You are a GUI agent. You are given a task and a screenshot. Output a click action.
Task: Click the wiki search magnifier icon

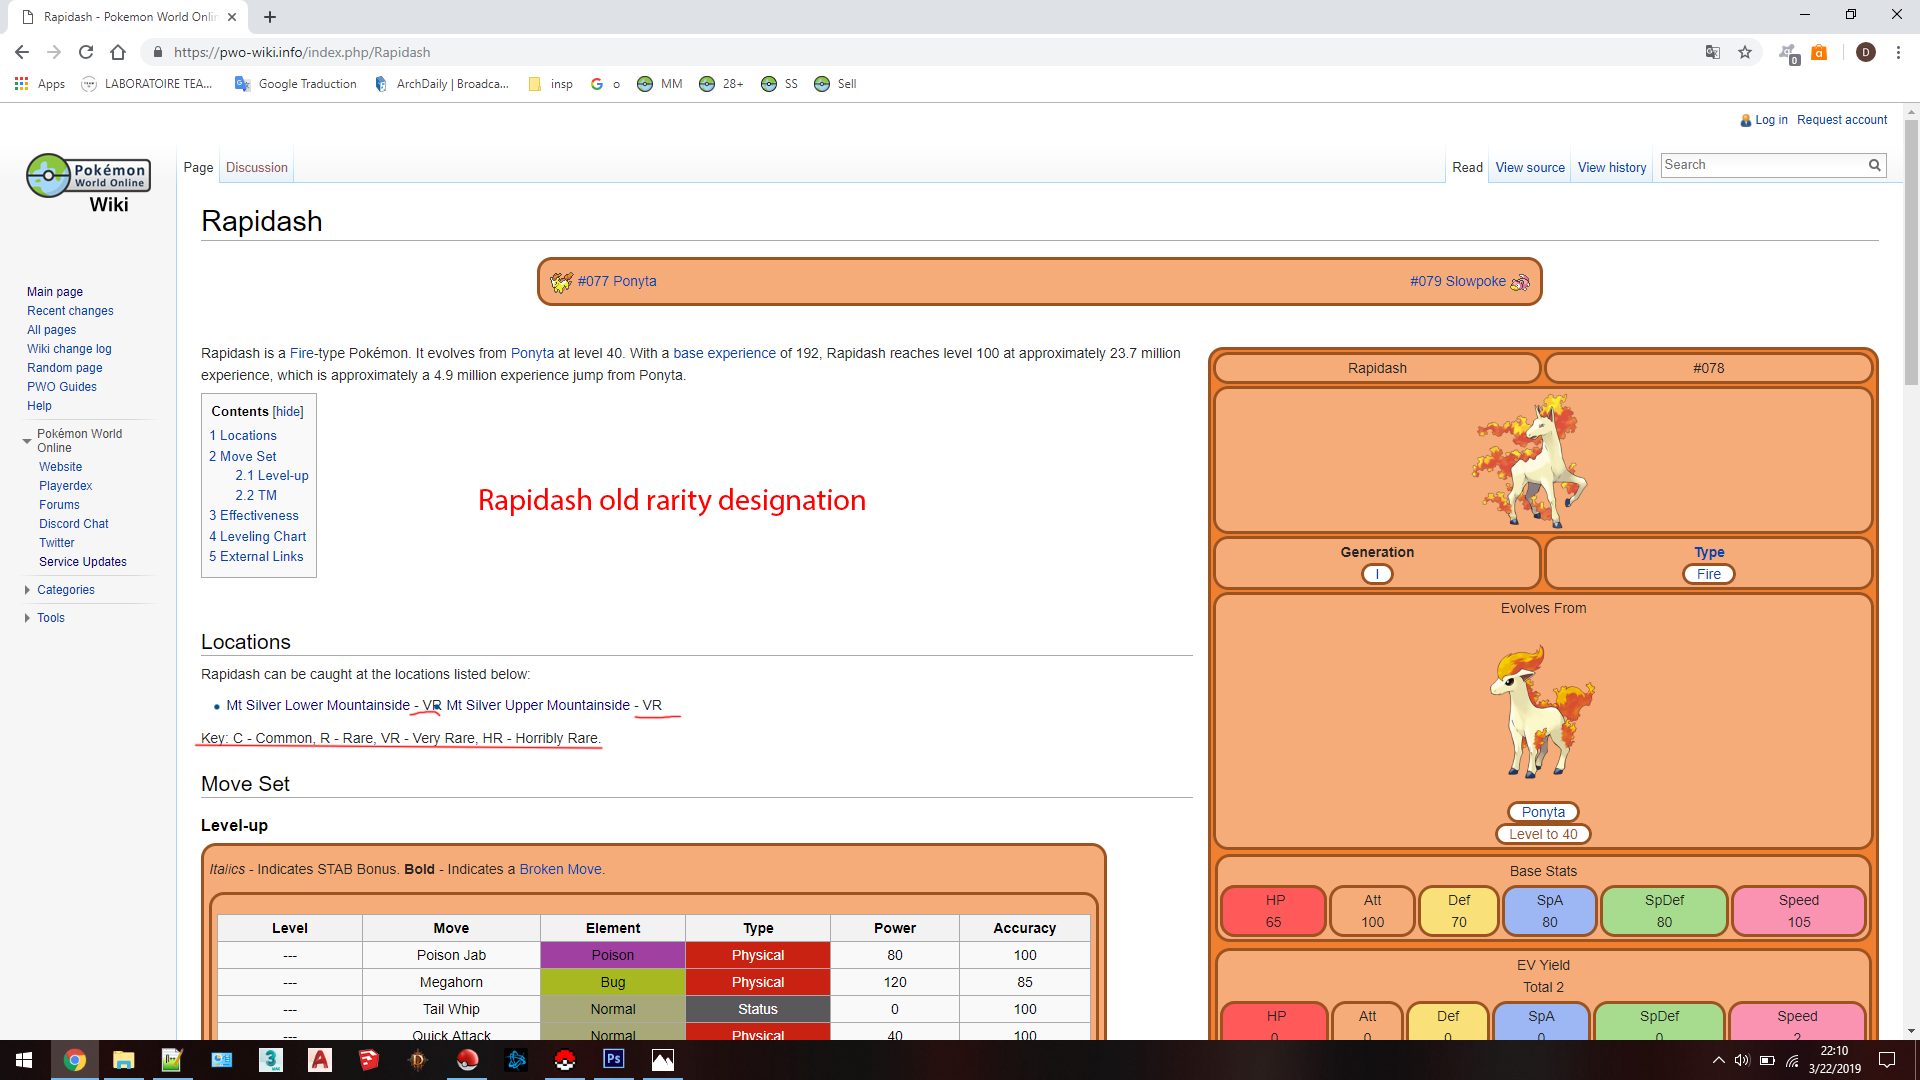1875,165
